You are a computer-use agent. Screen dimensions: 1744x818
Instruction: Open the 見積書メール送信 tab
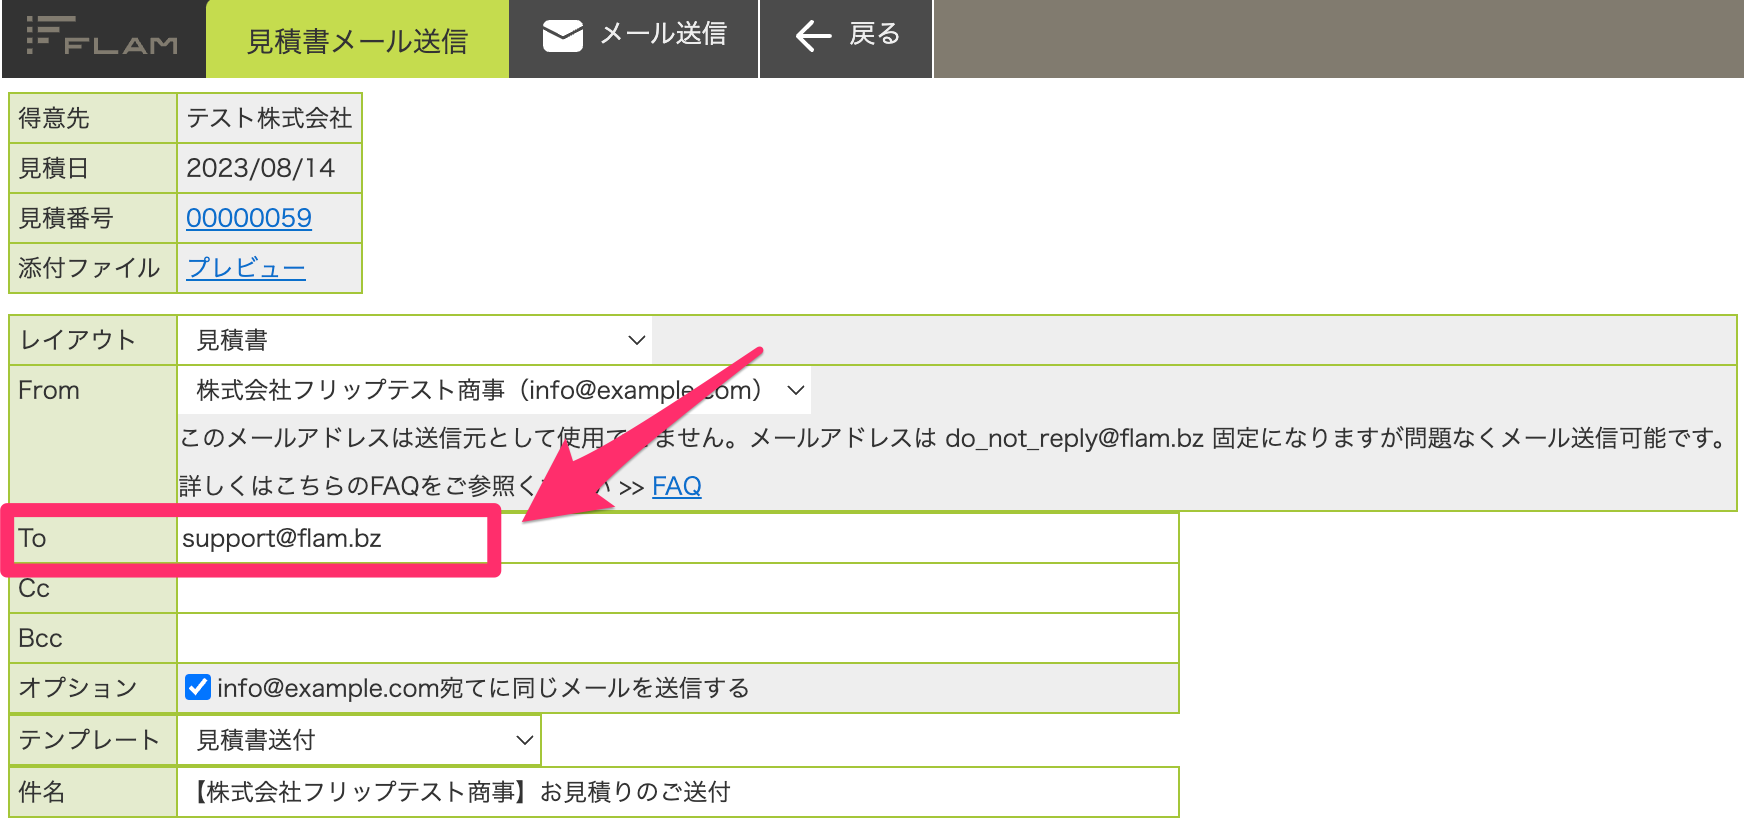pos(357,40)
